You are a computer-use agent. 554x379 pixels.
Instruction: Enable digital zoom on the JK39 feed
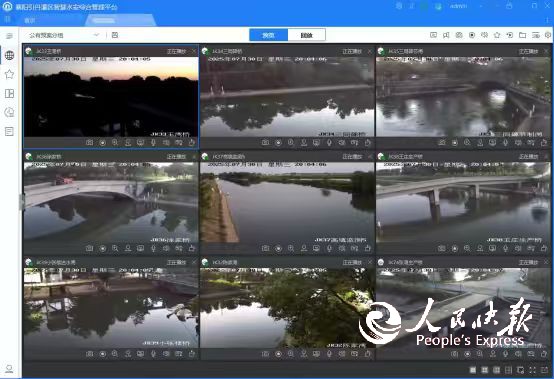click(115, 354)
